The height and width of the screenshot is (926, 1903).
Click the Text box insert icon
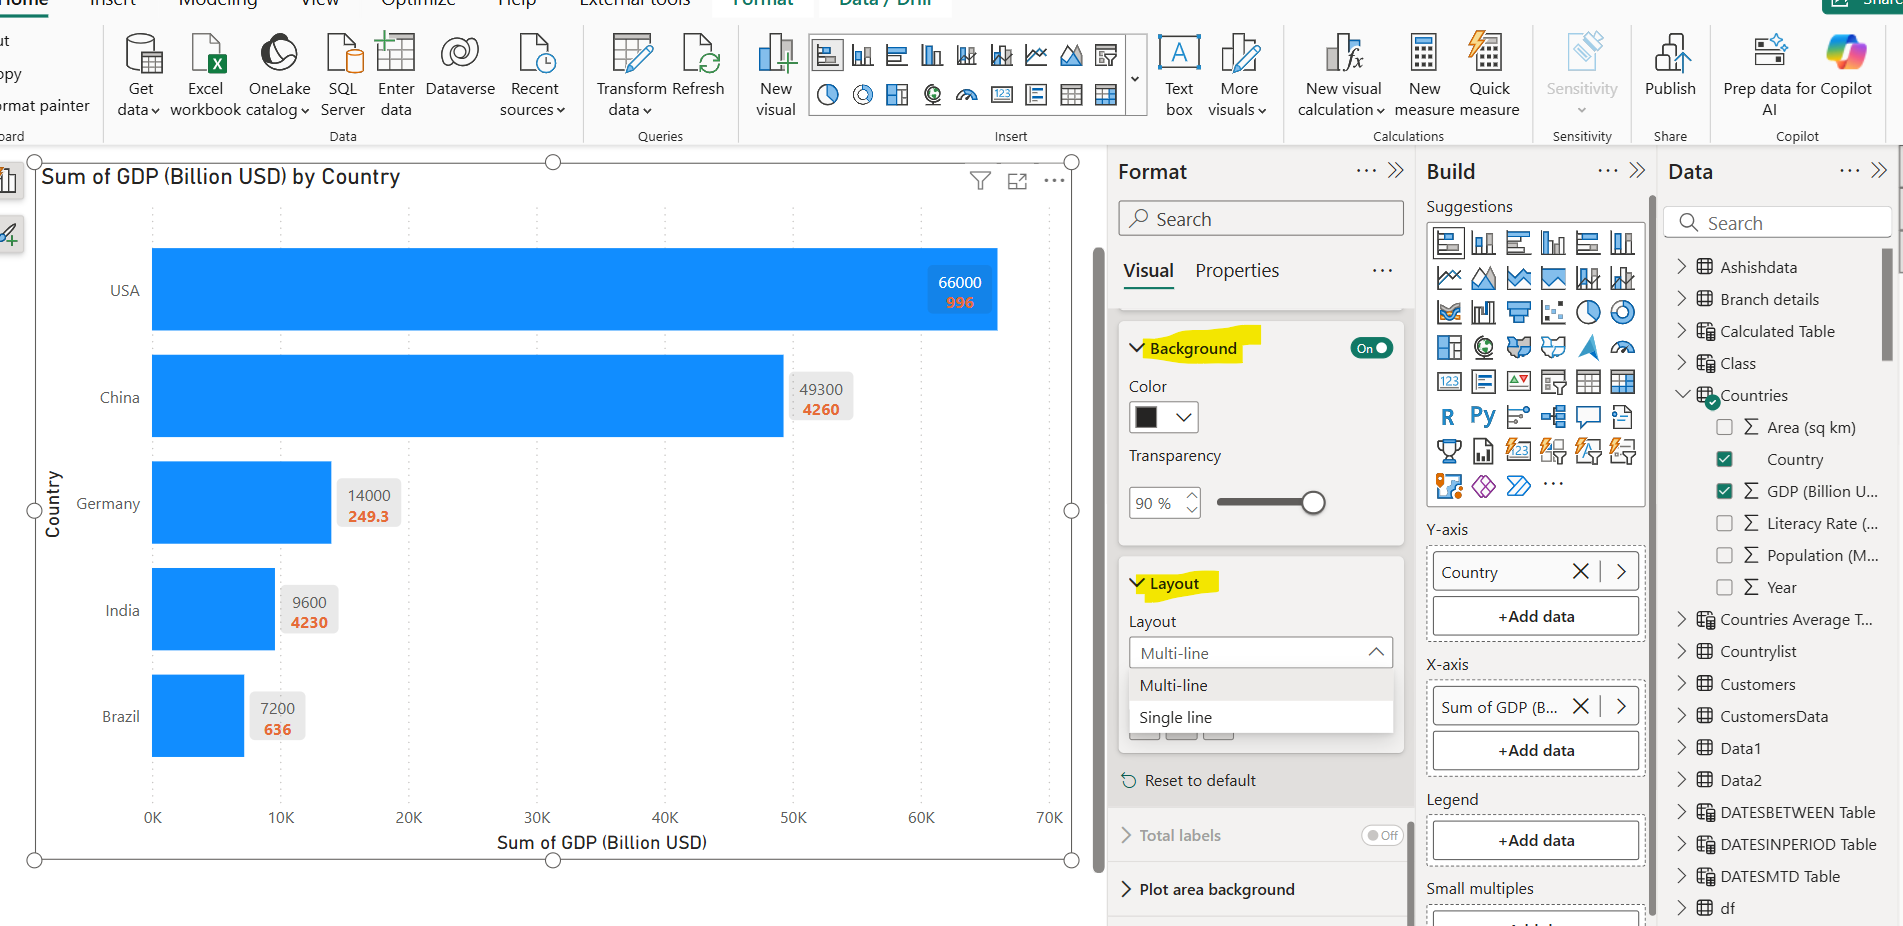pos(1178,62)
